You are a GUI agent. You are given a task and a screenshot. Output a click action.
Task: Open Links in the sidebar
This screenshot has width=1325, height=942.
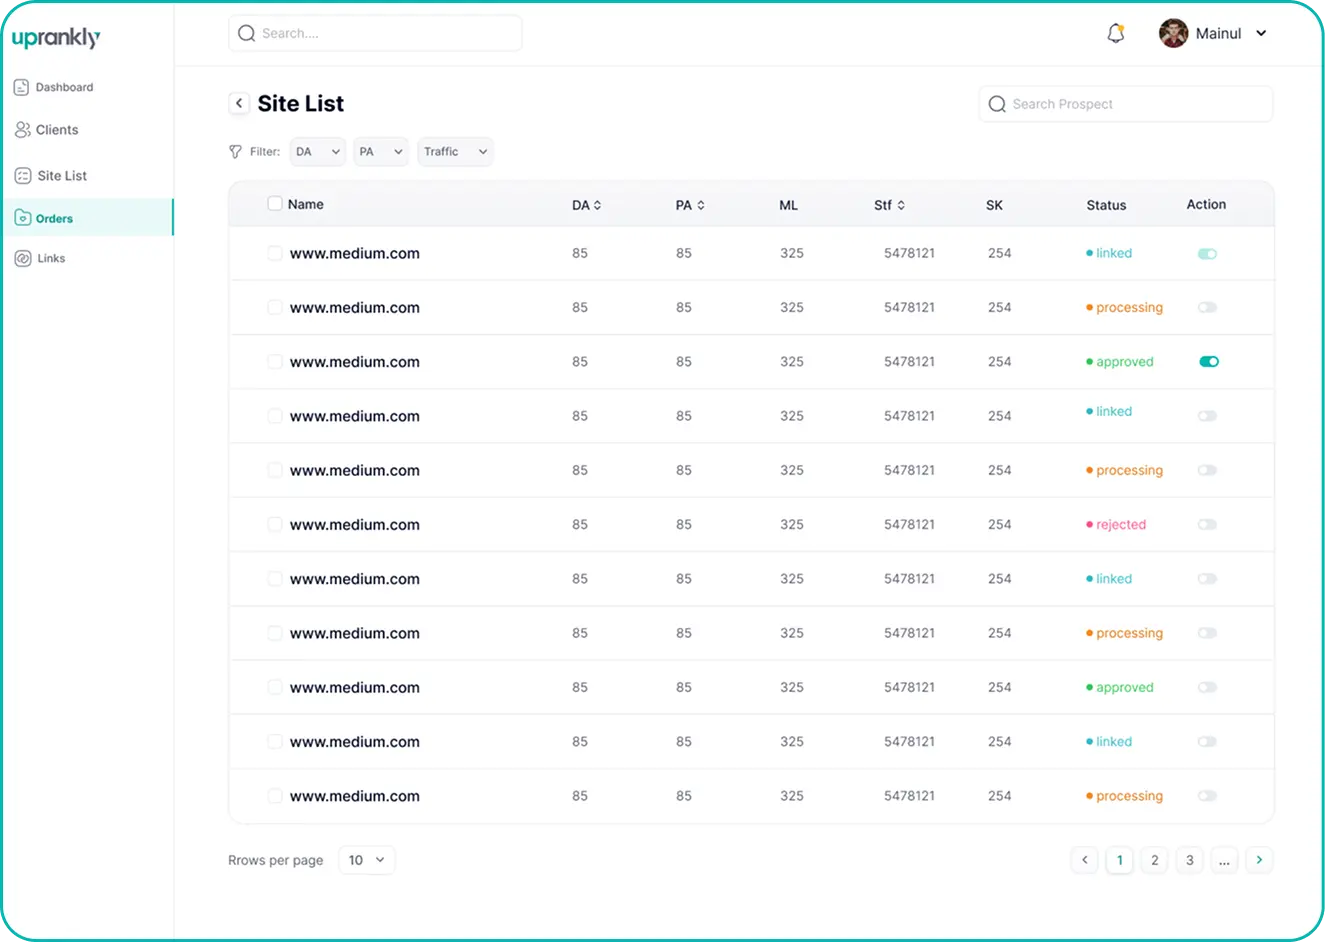pyautogui.click(x=51, y=258)
